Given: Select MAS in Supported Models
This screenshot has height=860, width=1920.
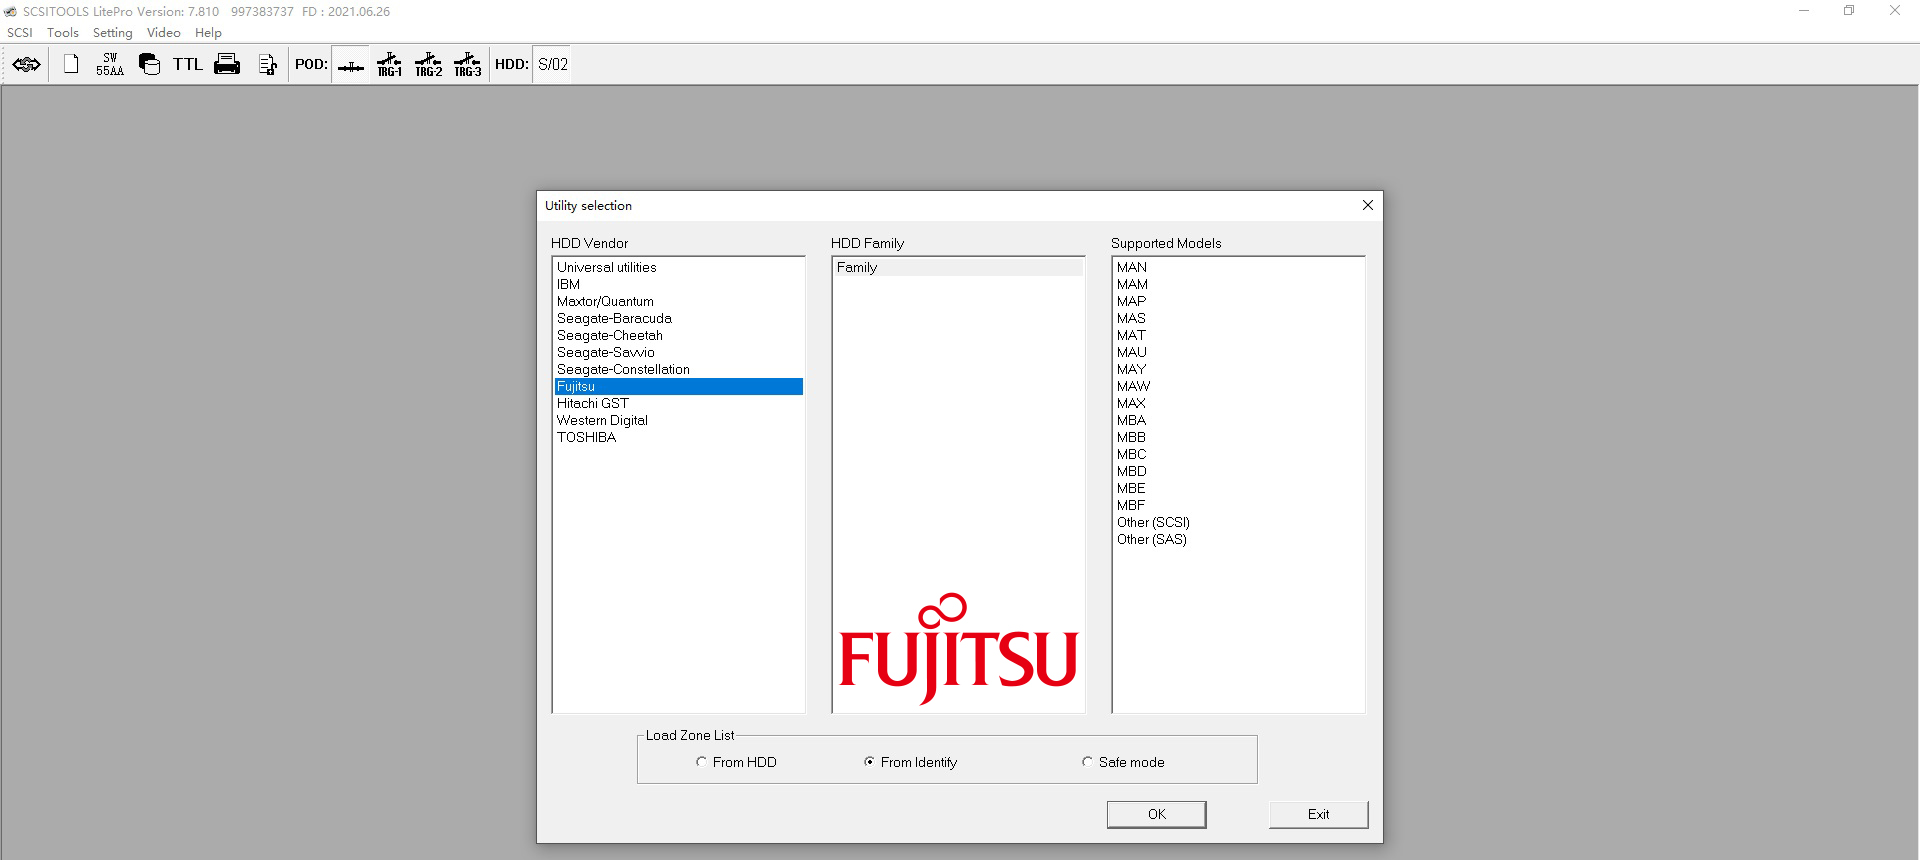Looking at the screenshot, I should click(1238, 318).
